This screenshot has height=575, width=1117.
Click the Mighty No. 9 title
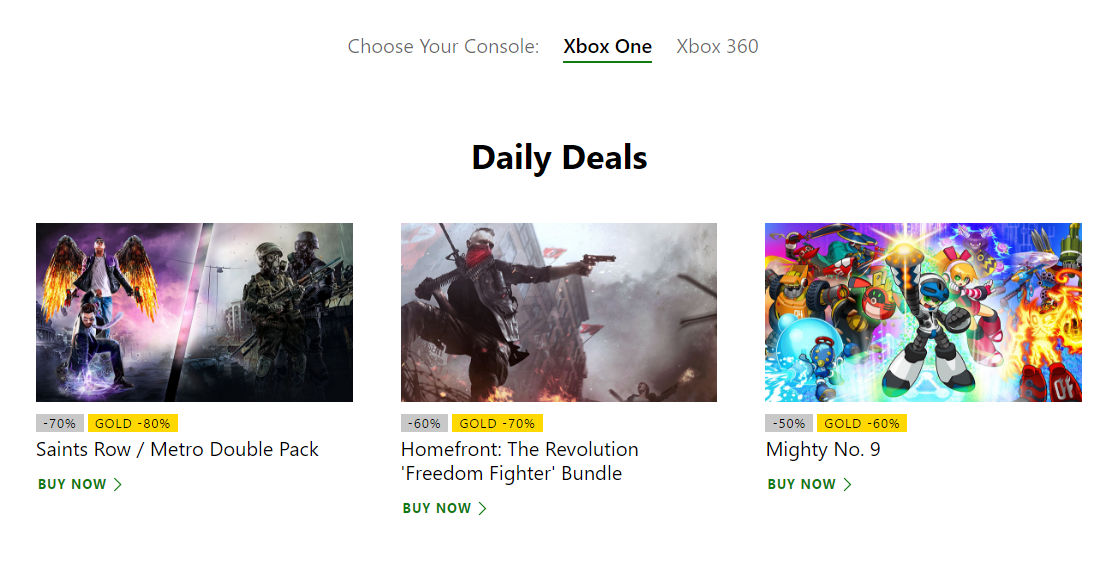pyautogui.click(x=823, y=450)
